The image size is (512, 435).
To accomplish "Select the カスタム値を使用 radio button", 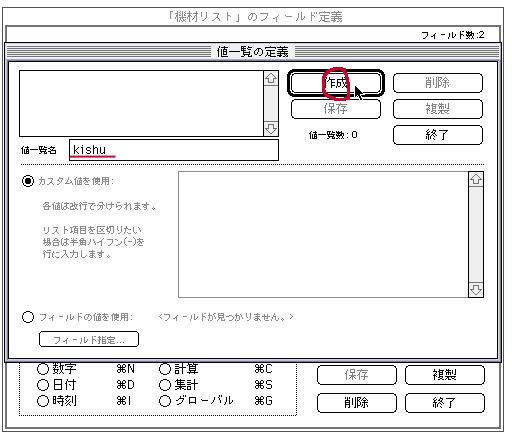I will [x=28, y=181].
